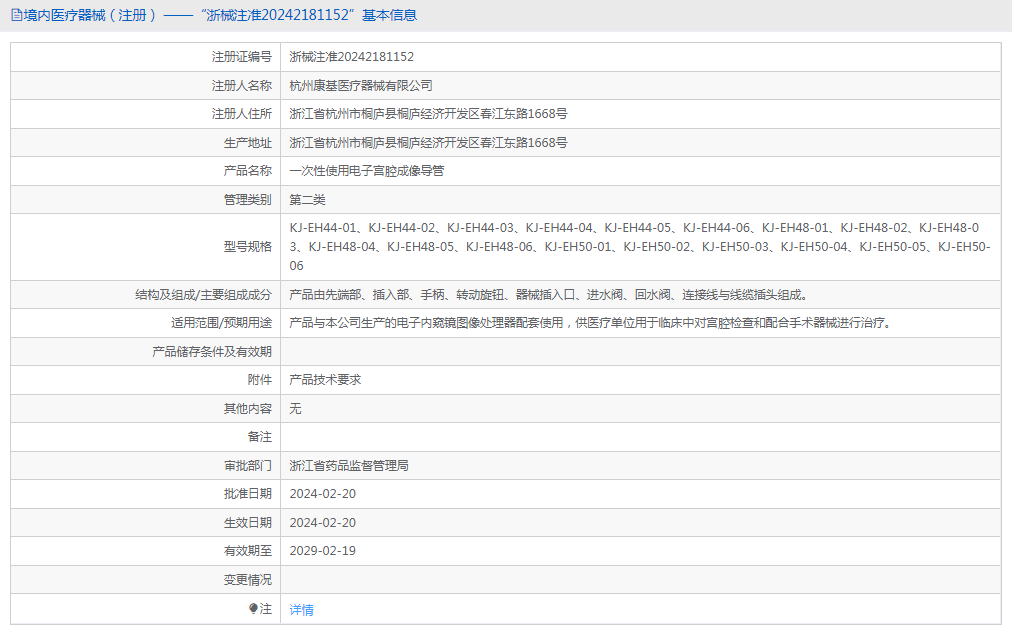Click the 结构及组成/主要组成成分 label

tap(203, 295)
